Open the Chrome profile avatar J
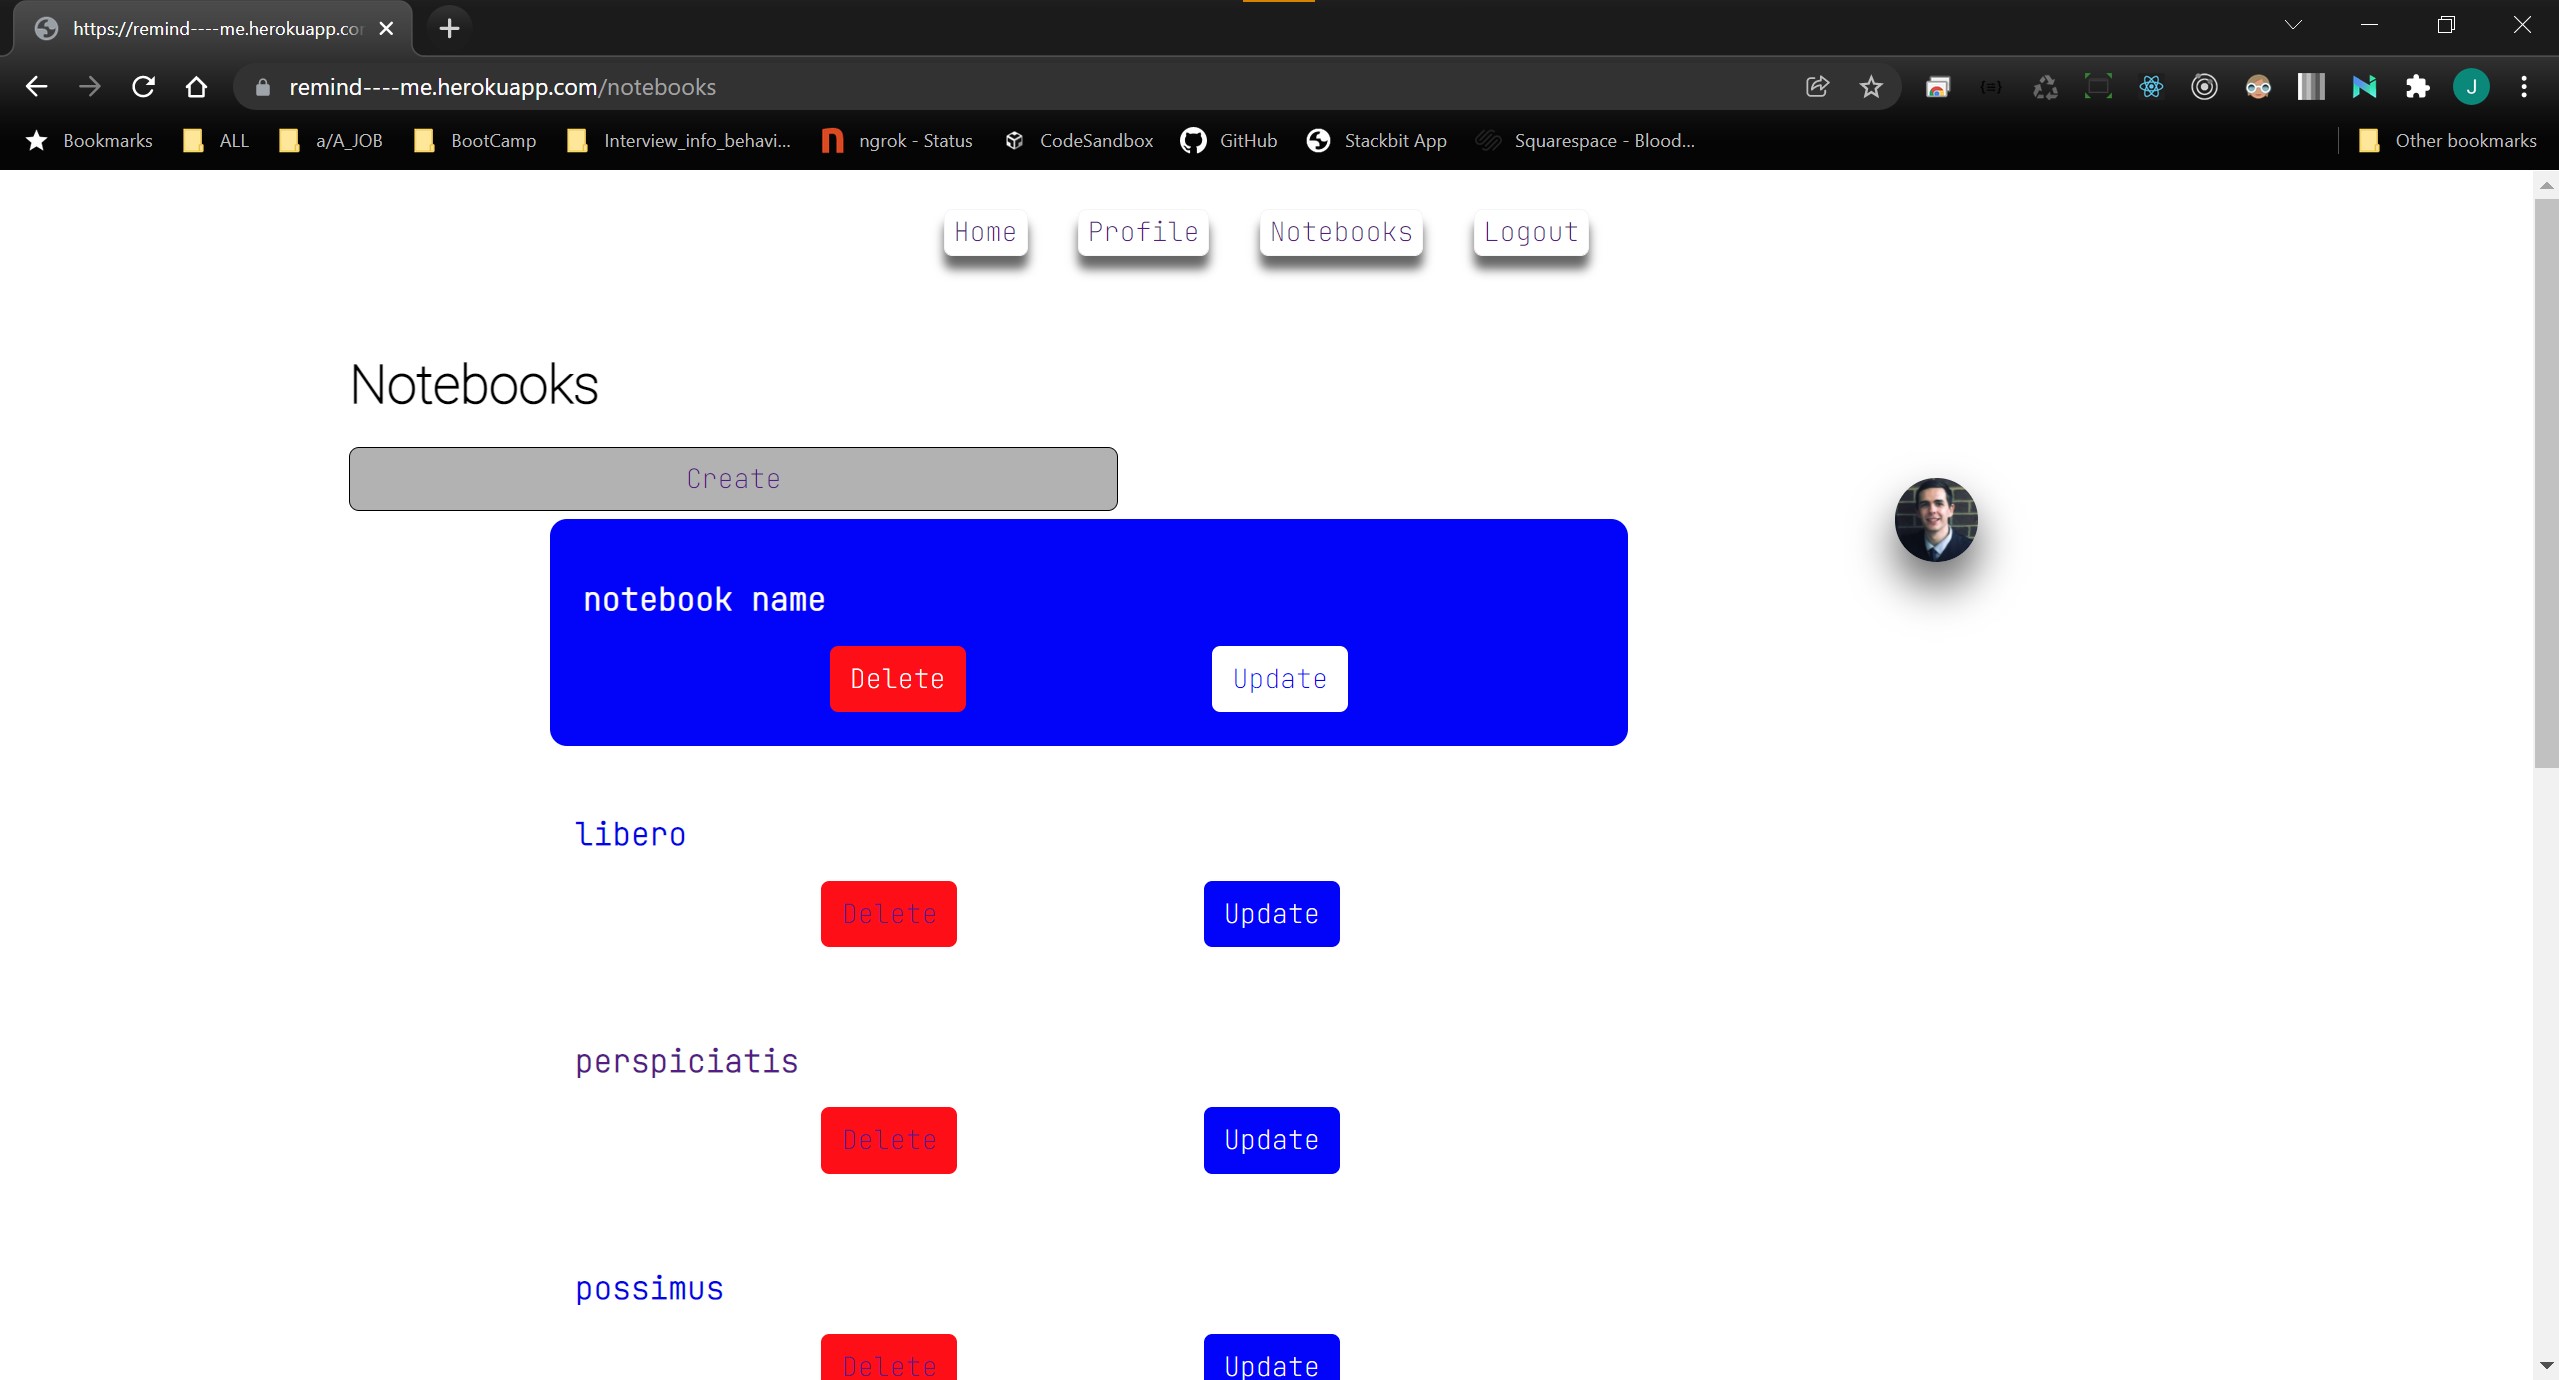The height and width of the screenshot is (1380, 2559). point(2471,87)
